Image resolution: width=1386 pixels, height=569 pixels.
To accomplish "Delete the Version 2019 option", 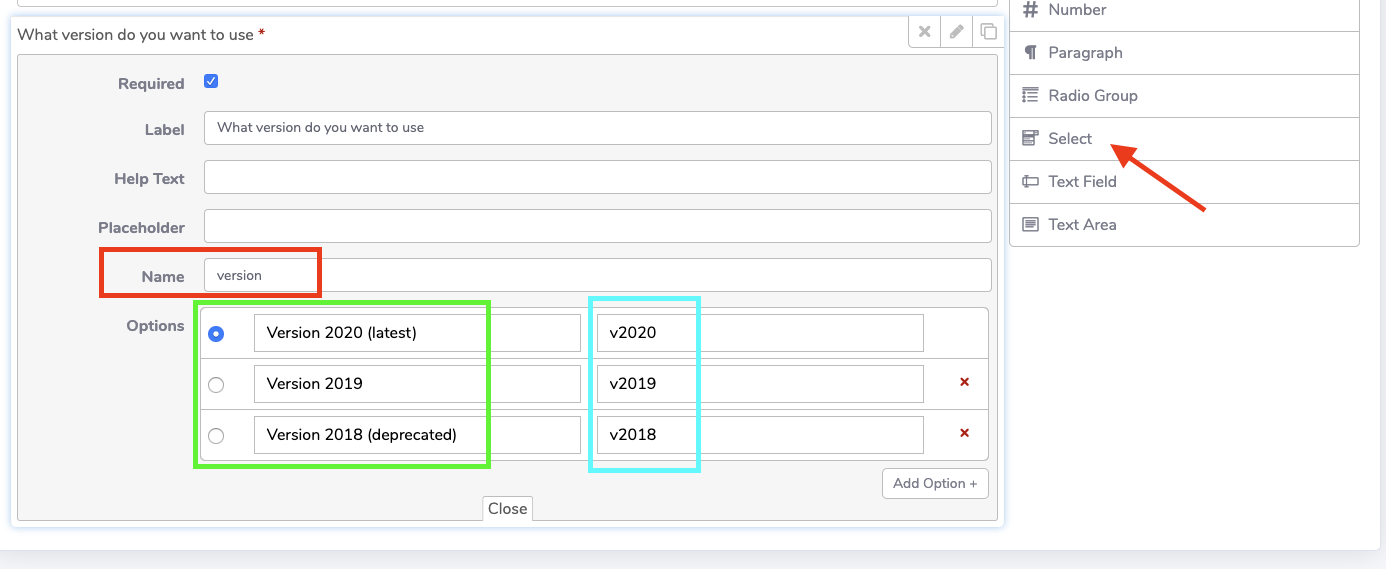I will (x=964, y=382).
